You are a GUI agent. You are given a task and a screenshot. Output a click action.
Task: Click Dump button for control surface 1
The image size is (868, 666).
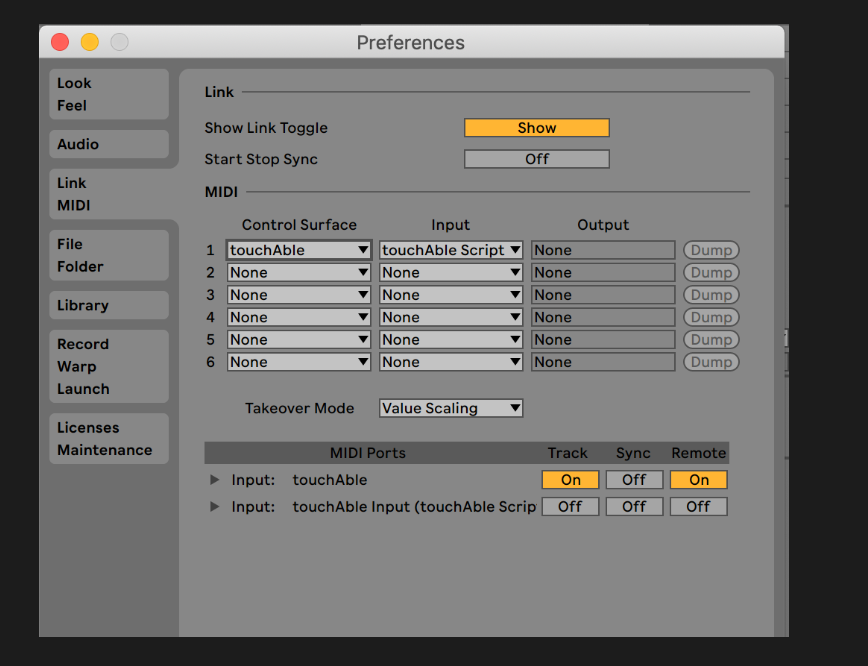[711, 250]
